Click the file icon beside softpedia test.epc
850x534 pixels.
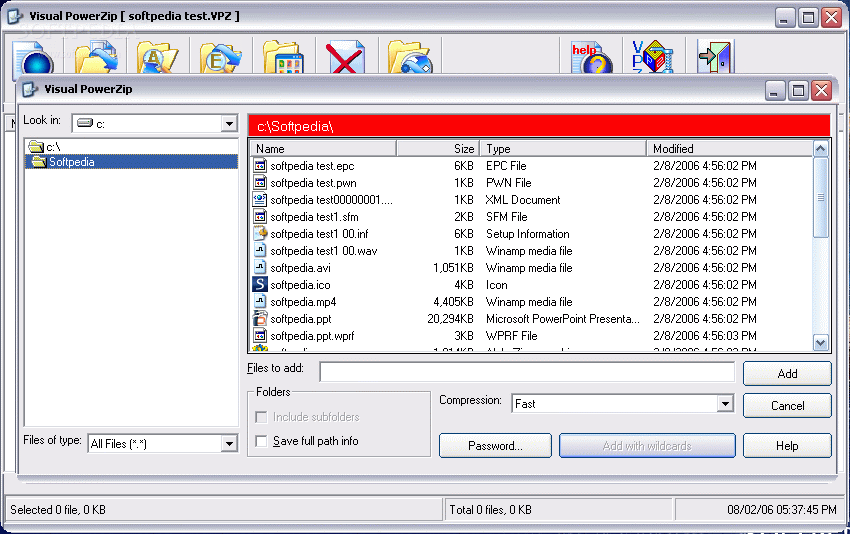pyautogui.click(x=260, y=165)
